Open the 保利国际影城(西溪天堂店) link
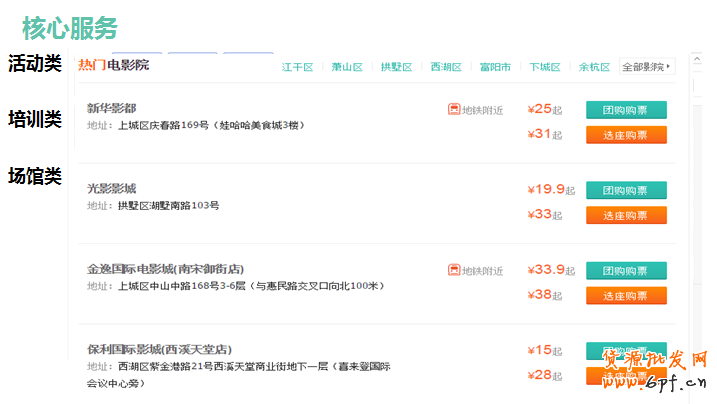 coord(159,349)
